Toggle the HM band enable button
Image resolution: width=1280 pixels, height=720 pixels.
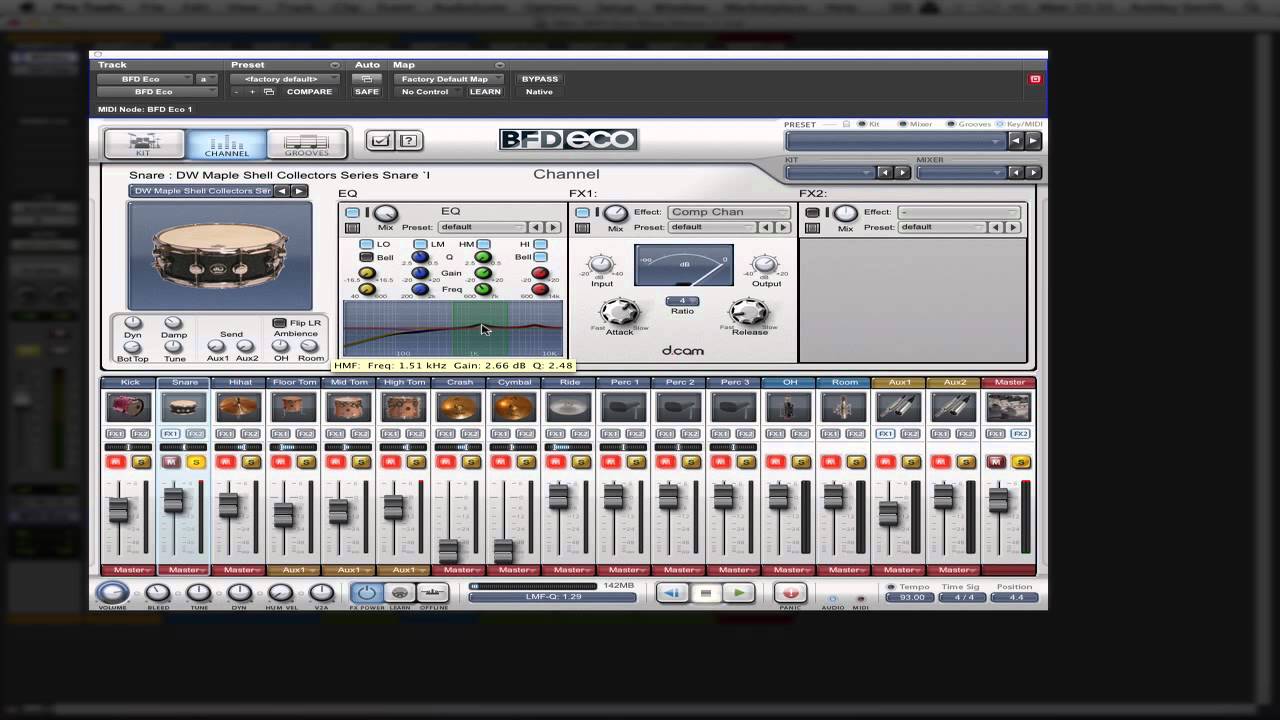[x=484, y=244]
